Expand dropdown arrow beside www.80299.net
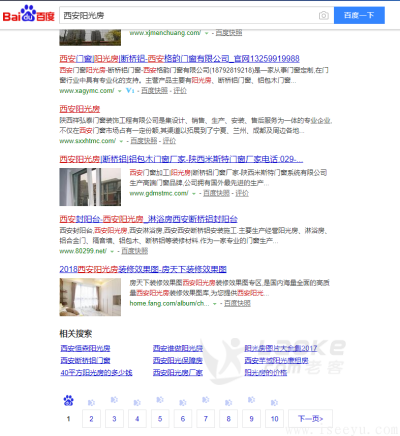 (112, 251)
